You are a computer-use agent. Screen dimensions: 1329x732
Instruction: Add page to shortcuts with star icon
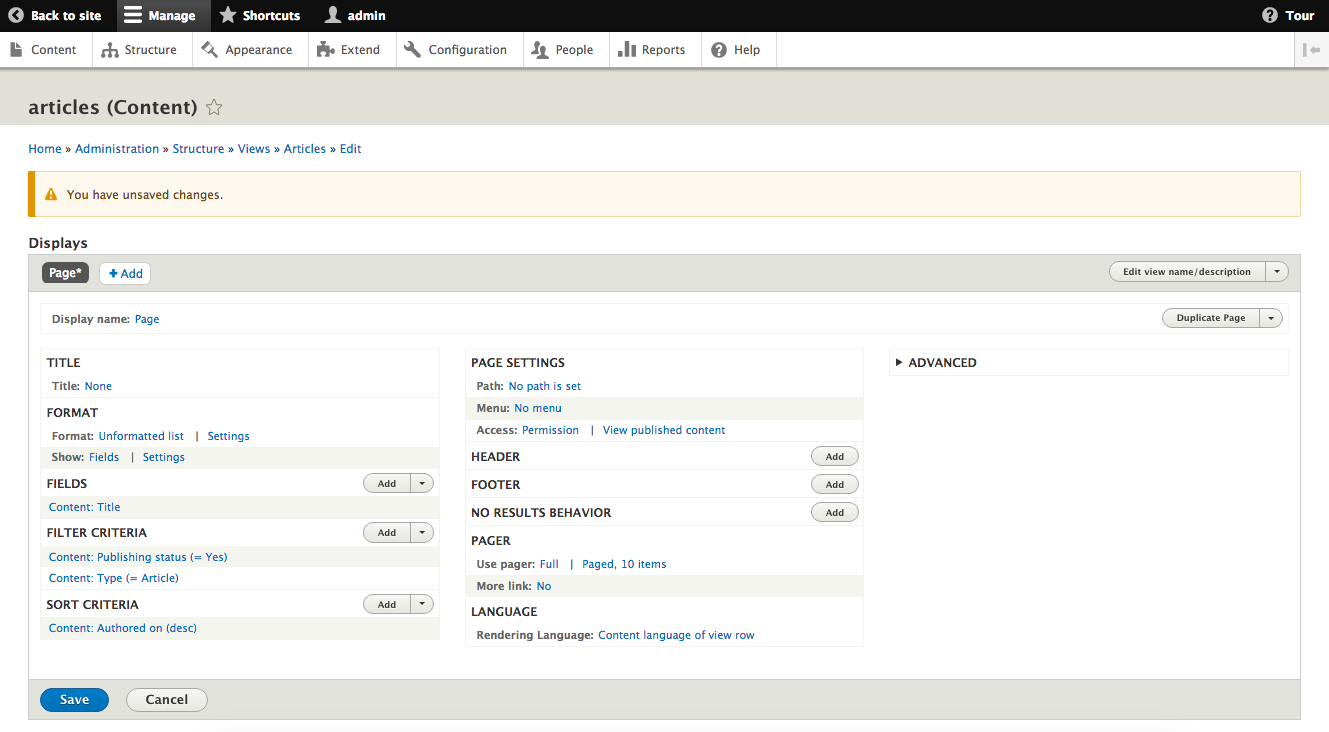(213, 108)
